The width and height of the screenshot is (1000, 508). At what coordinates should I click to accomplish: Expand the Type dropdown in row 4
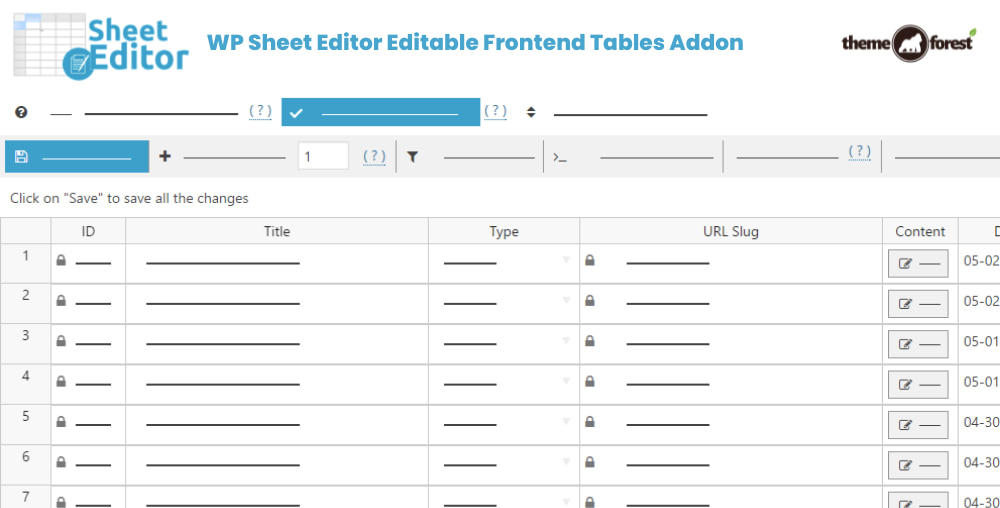coord(566,381)
